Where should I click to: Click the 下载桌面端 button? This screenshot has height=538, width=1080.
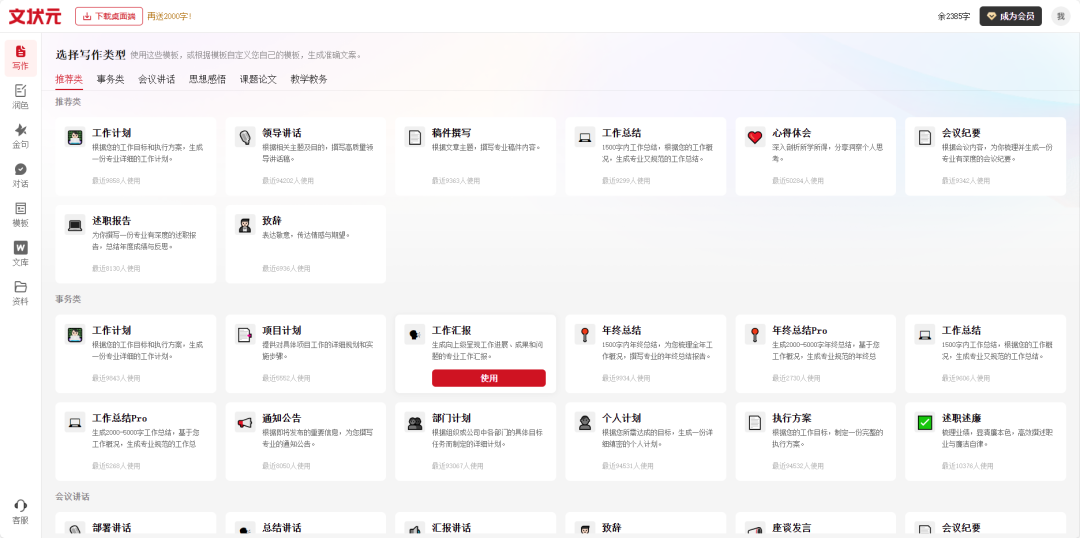pos(109,16)
